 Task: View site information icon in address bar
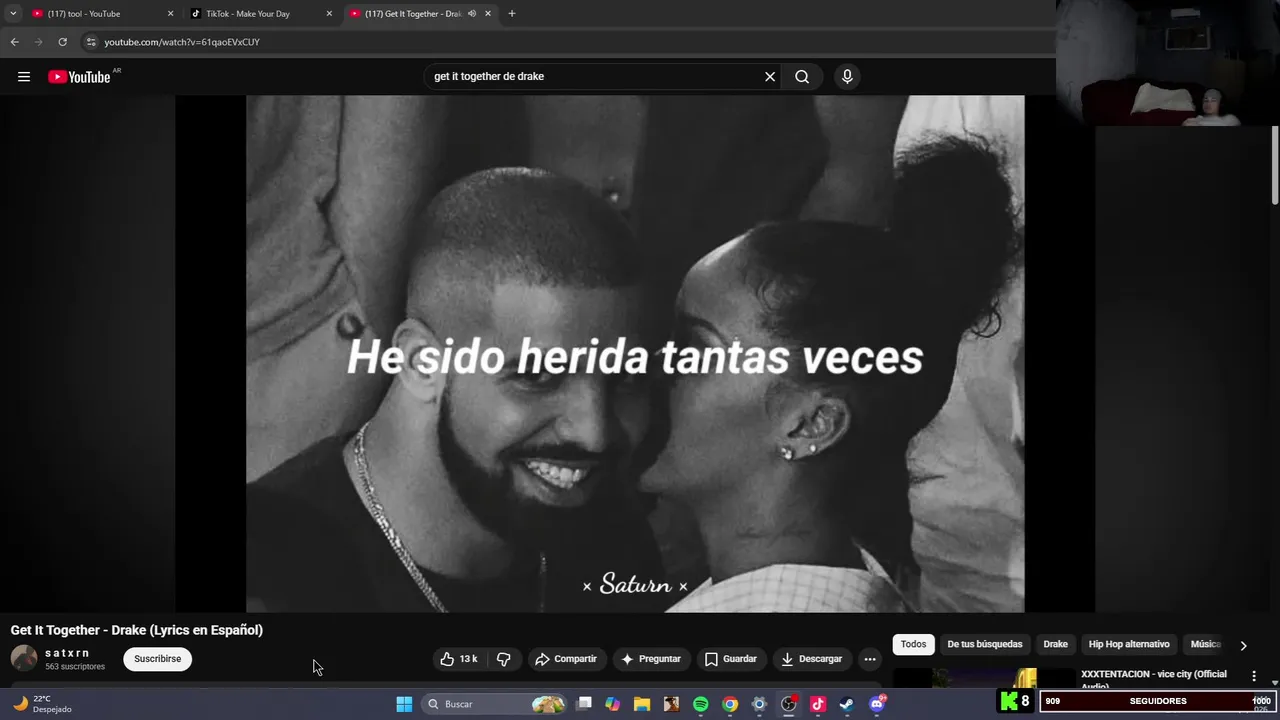pos(91,42)
